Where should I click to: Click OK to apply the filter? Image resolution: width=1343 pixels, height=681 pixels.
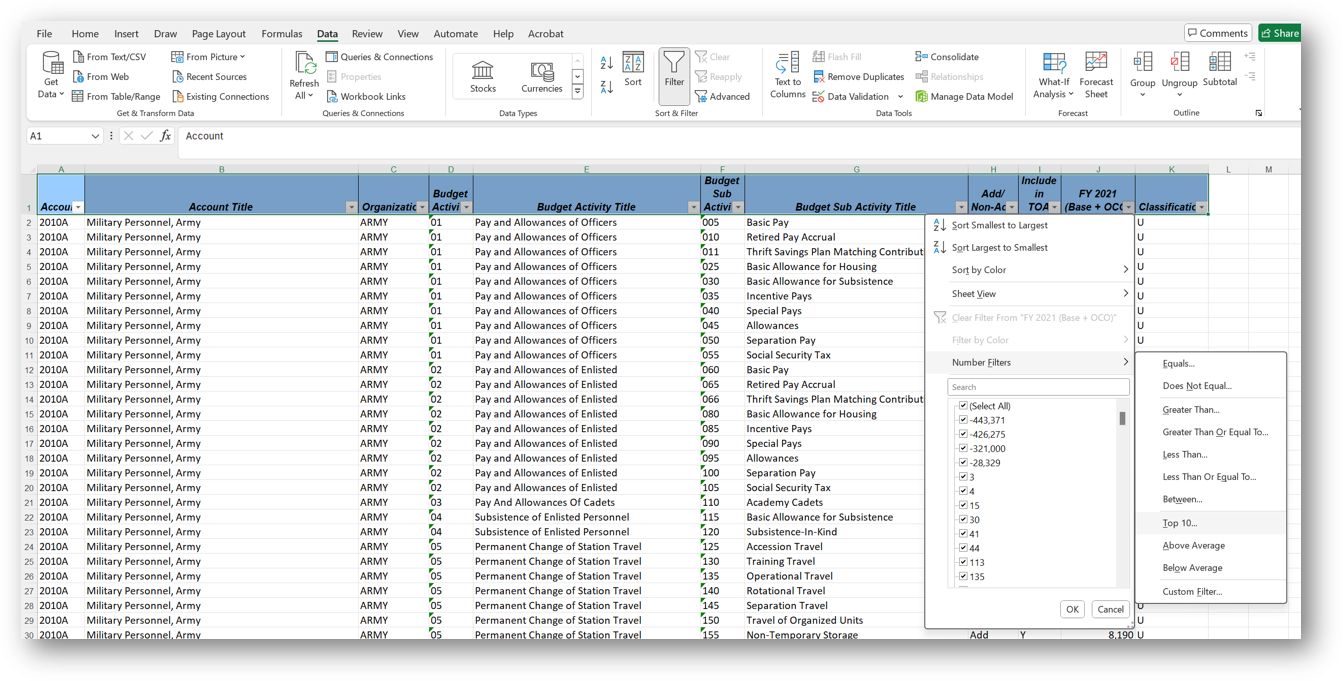[x=1071, y=609]
